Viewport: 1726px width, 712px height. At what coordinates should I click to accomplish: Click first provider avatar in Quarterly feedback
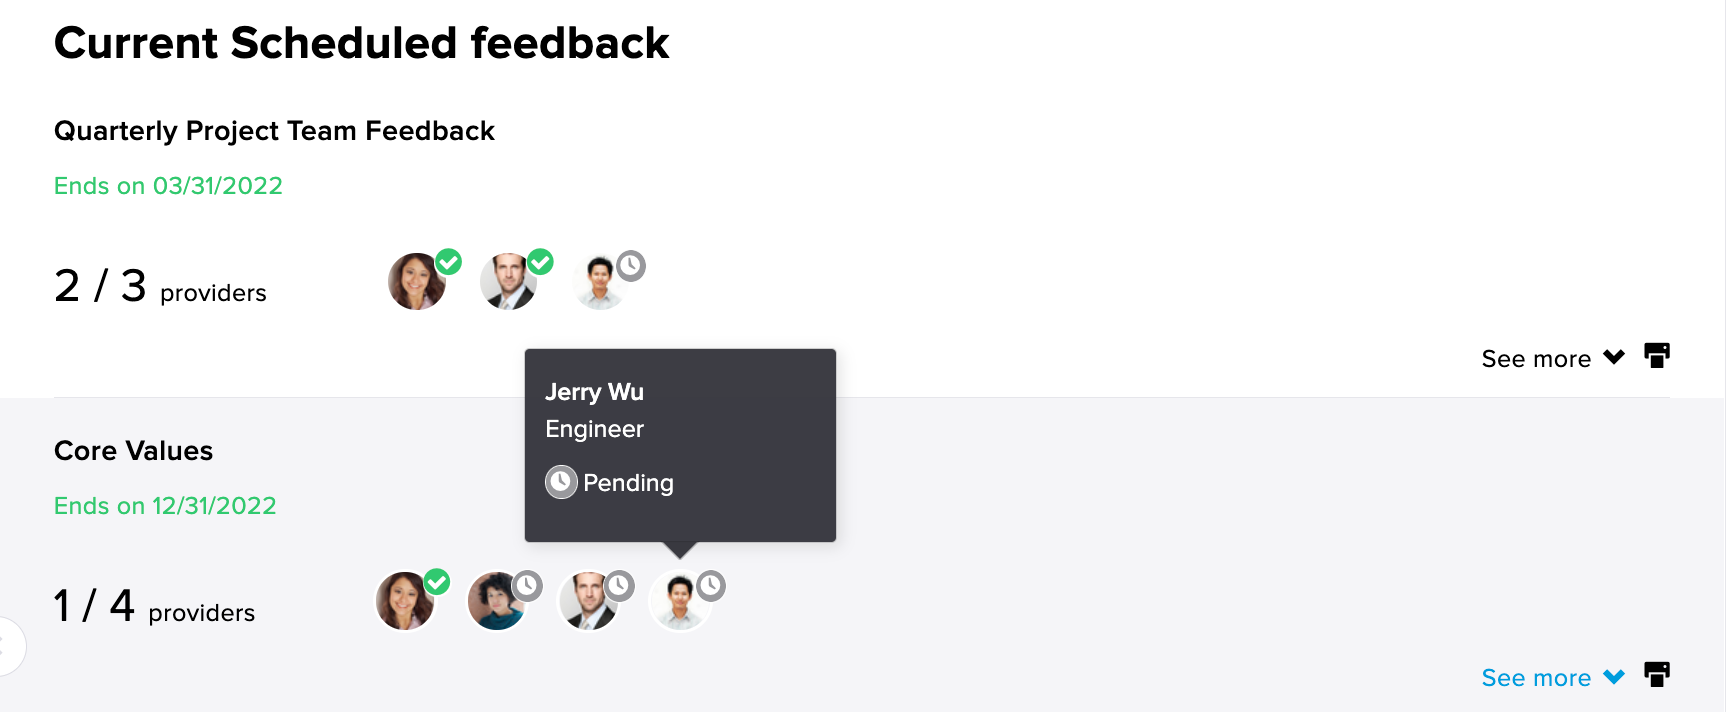click(x=417, y=281)
